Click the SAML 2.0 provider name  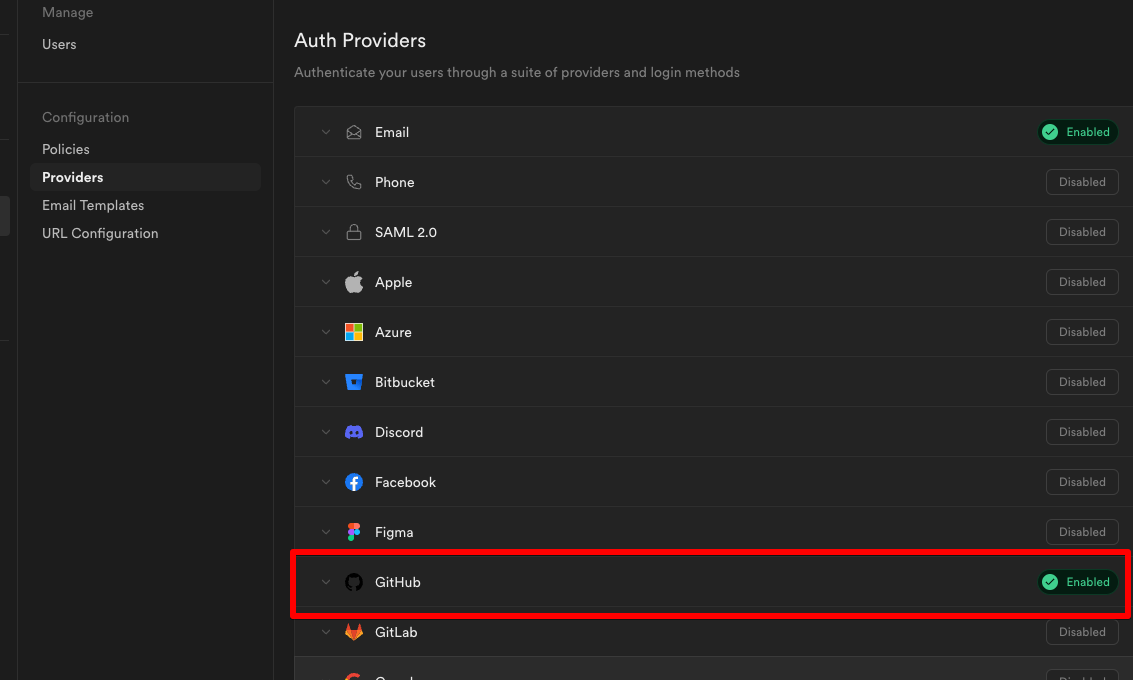(x=406, y=232)
